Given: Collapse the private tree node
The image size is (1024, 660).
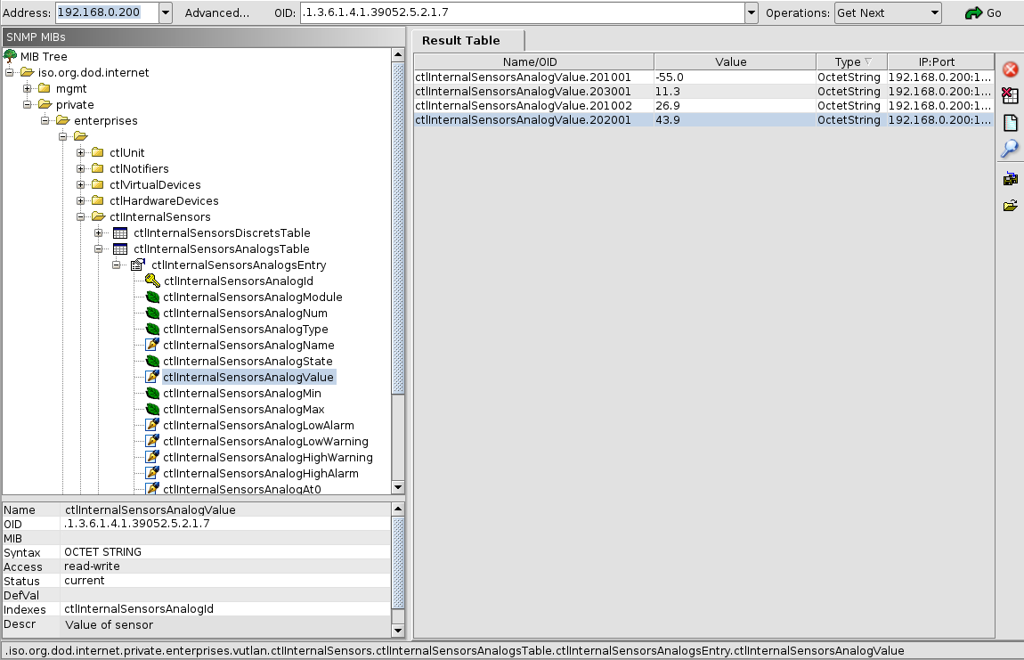Looking at the screenshot, I should (27, 104).
